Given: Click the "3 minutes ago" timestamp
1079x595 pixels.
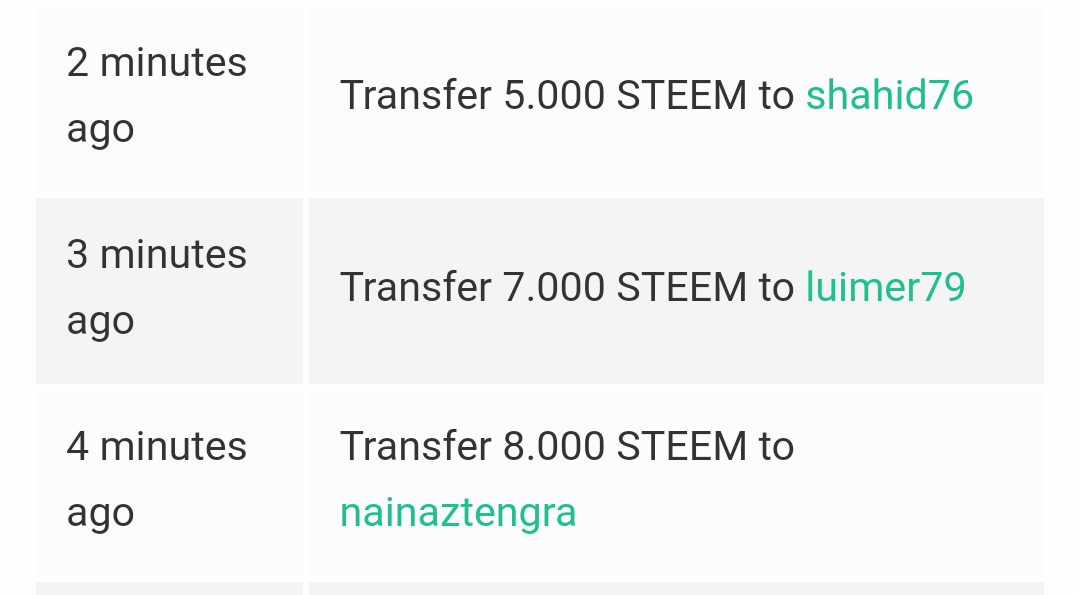Looking at the screenshot, I should tap(156, 288).
